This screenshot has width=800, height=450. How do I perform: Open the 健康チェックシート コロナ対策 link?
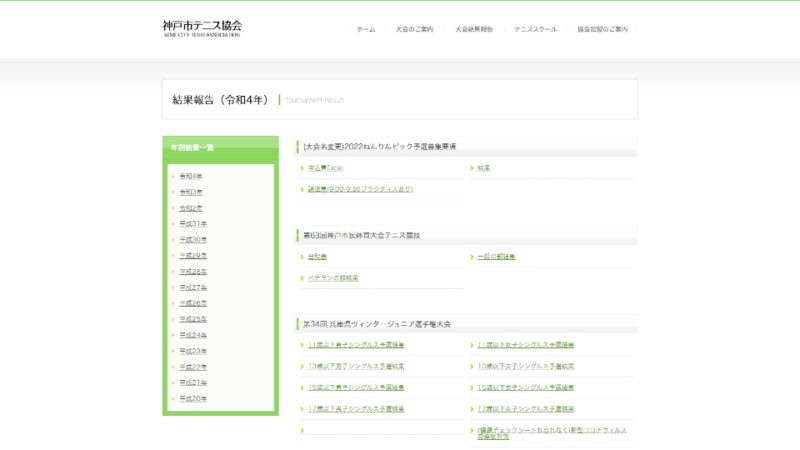coord(552,433)
